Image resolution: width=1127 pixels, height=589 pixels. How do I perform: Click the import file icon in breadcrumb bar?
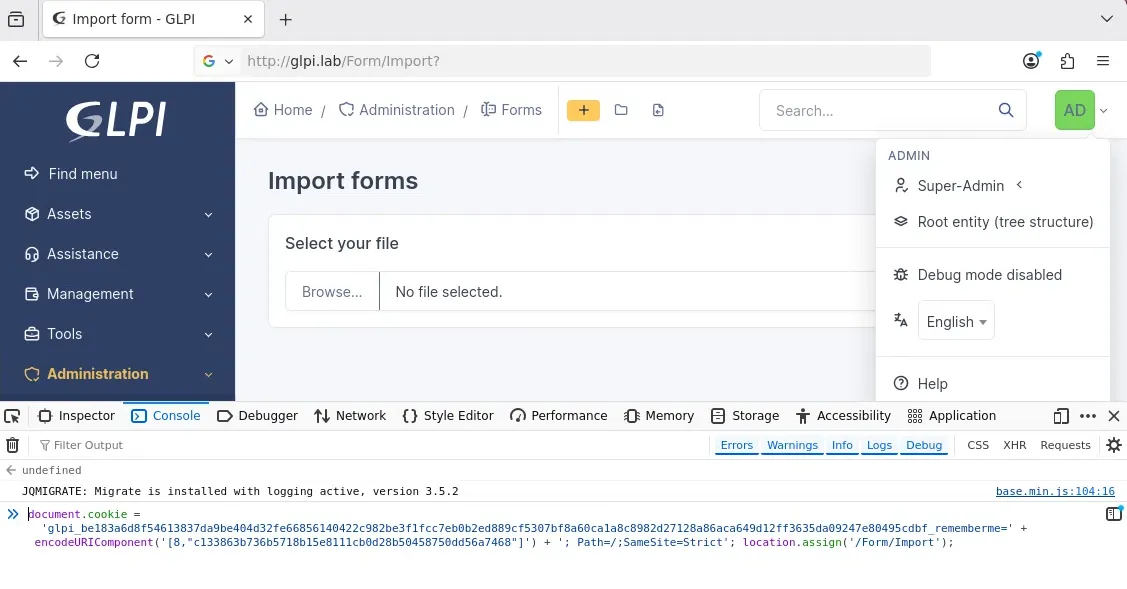pyautogui.click(x=658, y=110)
